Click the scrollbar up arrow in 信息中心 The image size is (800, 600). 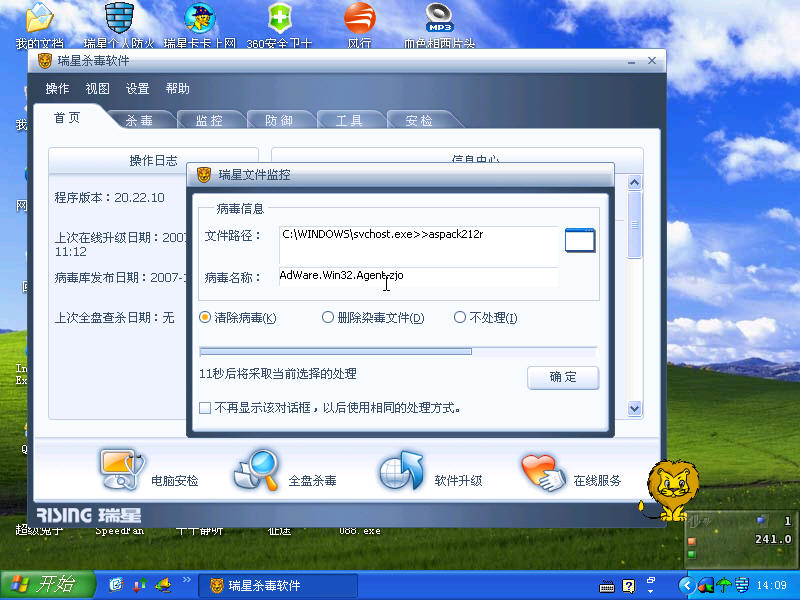coord(634,182)
